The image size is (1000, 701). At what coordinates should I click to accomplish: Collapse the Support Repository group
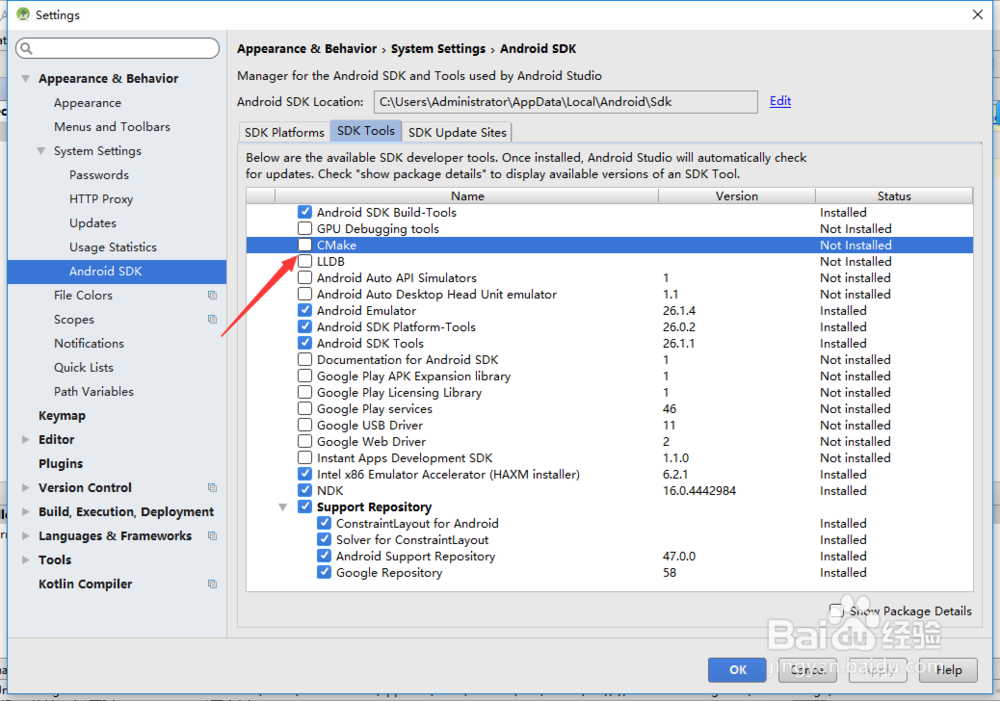[283, 507]
